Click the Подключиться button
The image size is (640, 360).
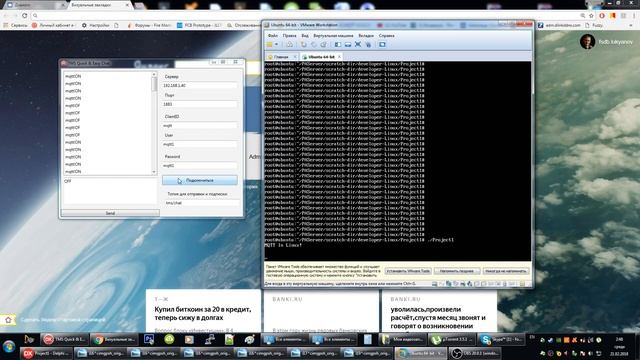point(200,180)
